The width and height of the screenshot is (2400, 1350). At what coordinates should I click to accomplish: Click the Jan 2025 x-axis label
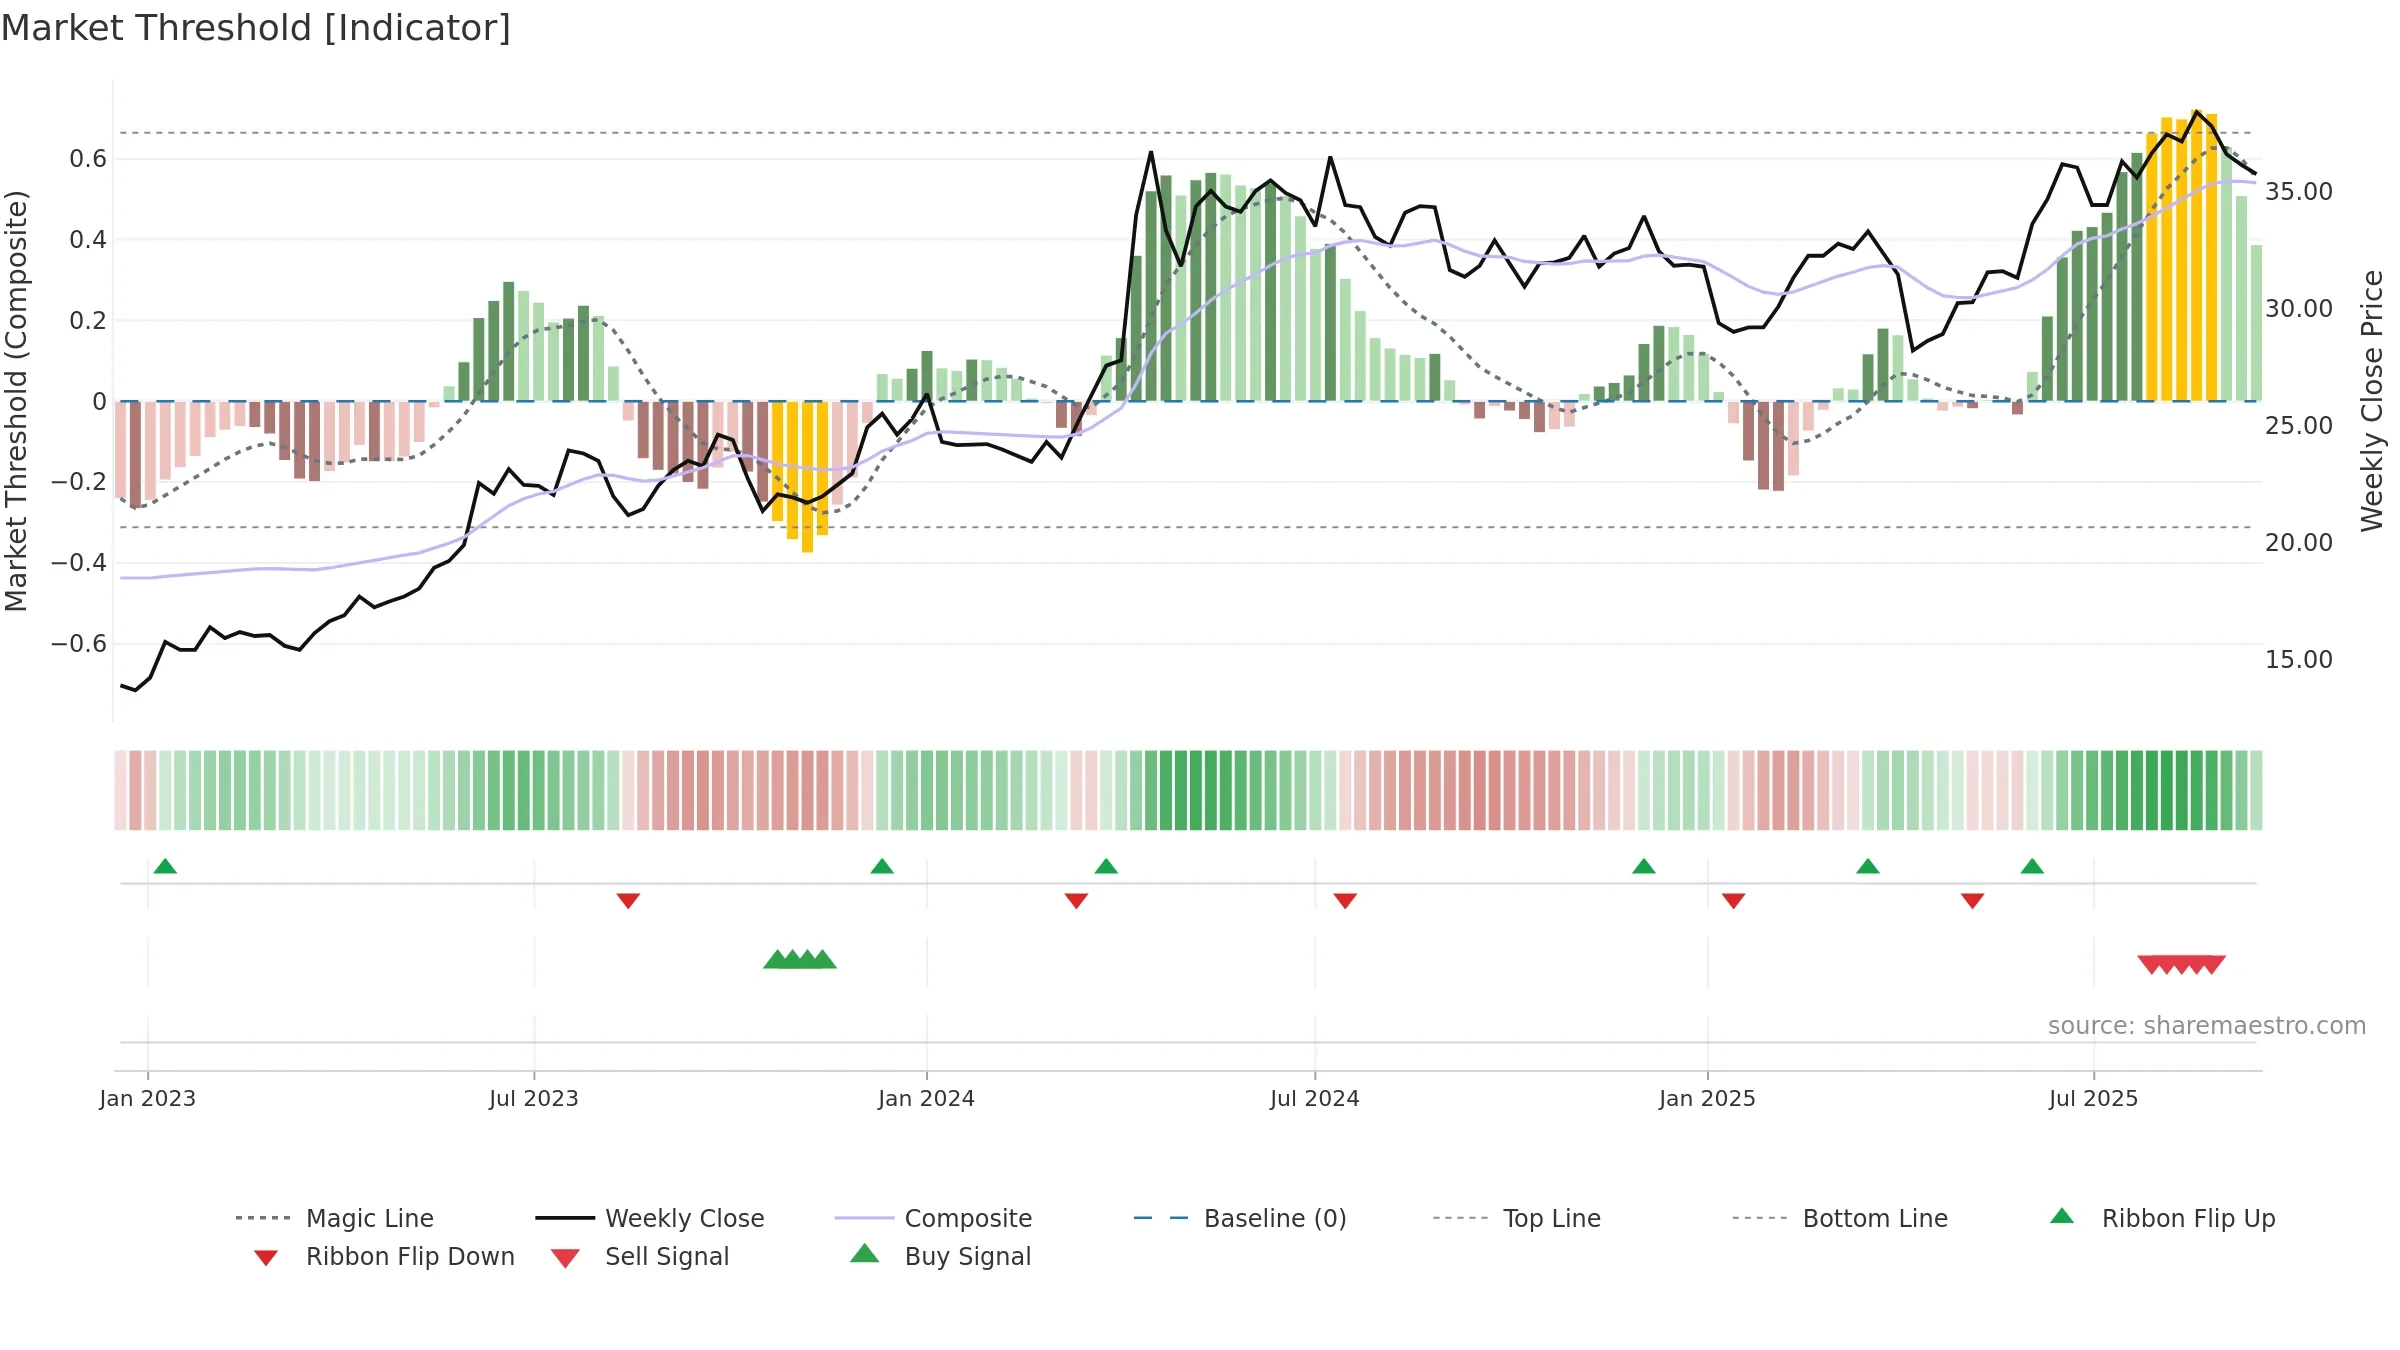point(1708,1098)
